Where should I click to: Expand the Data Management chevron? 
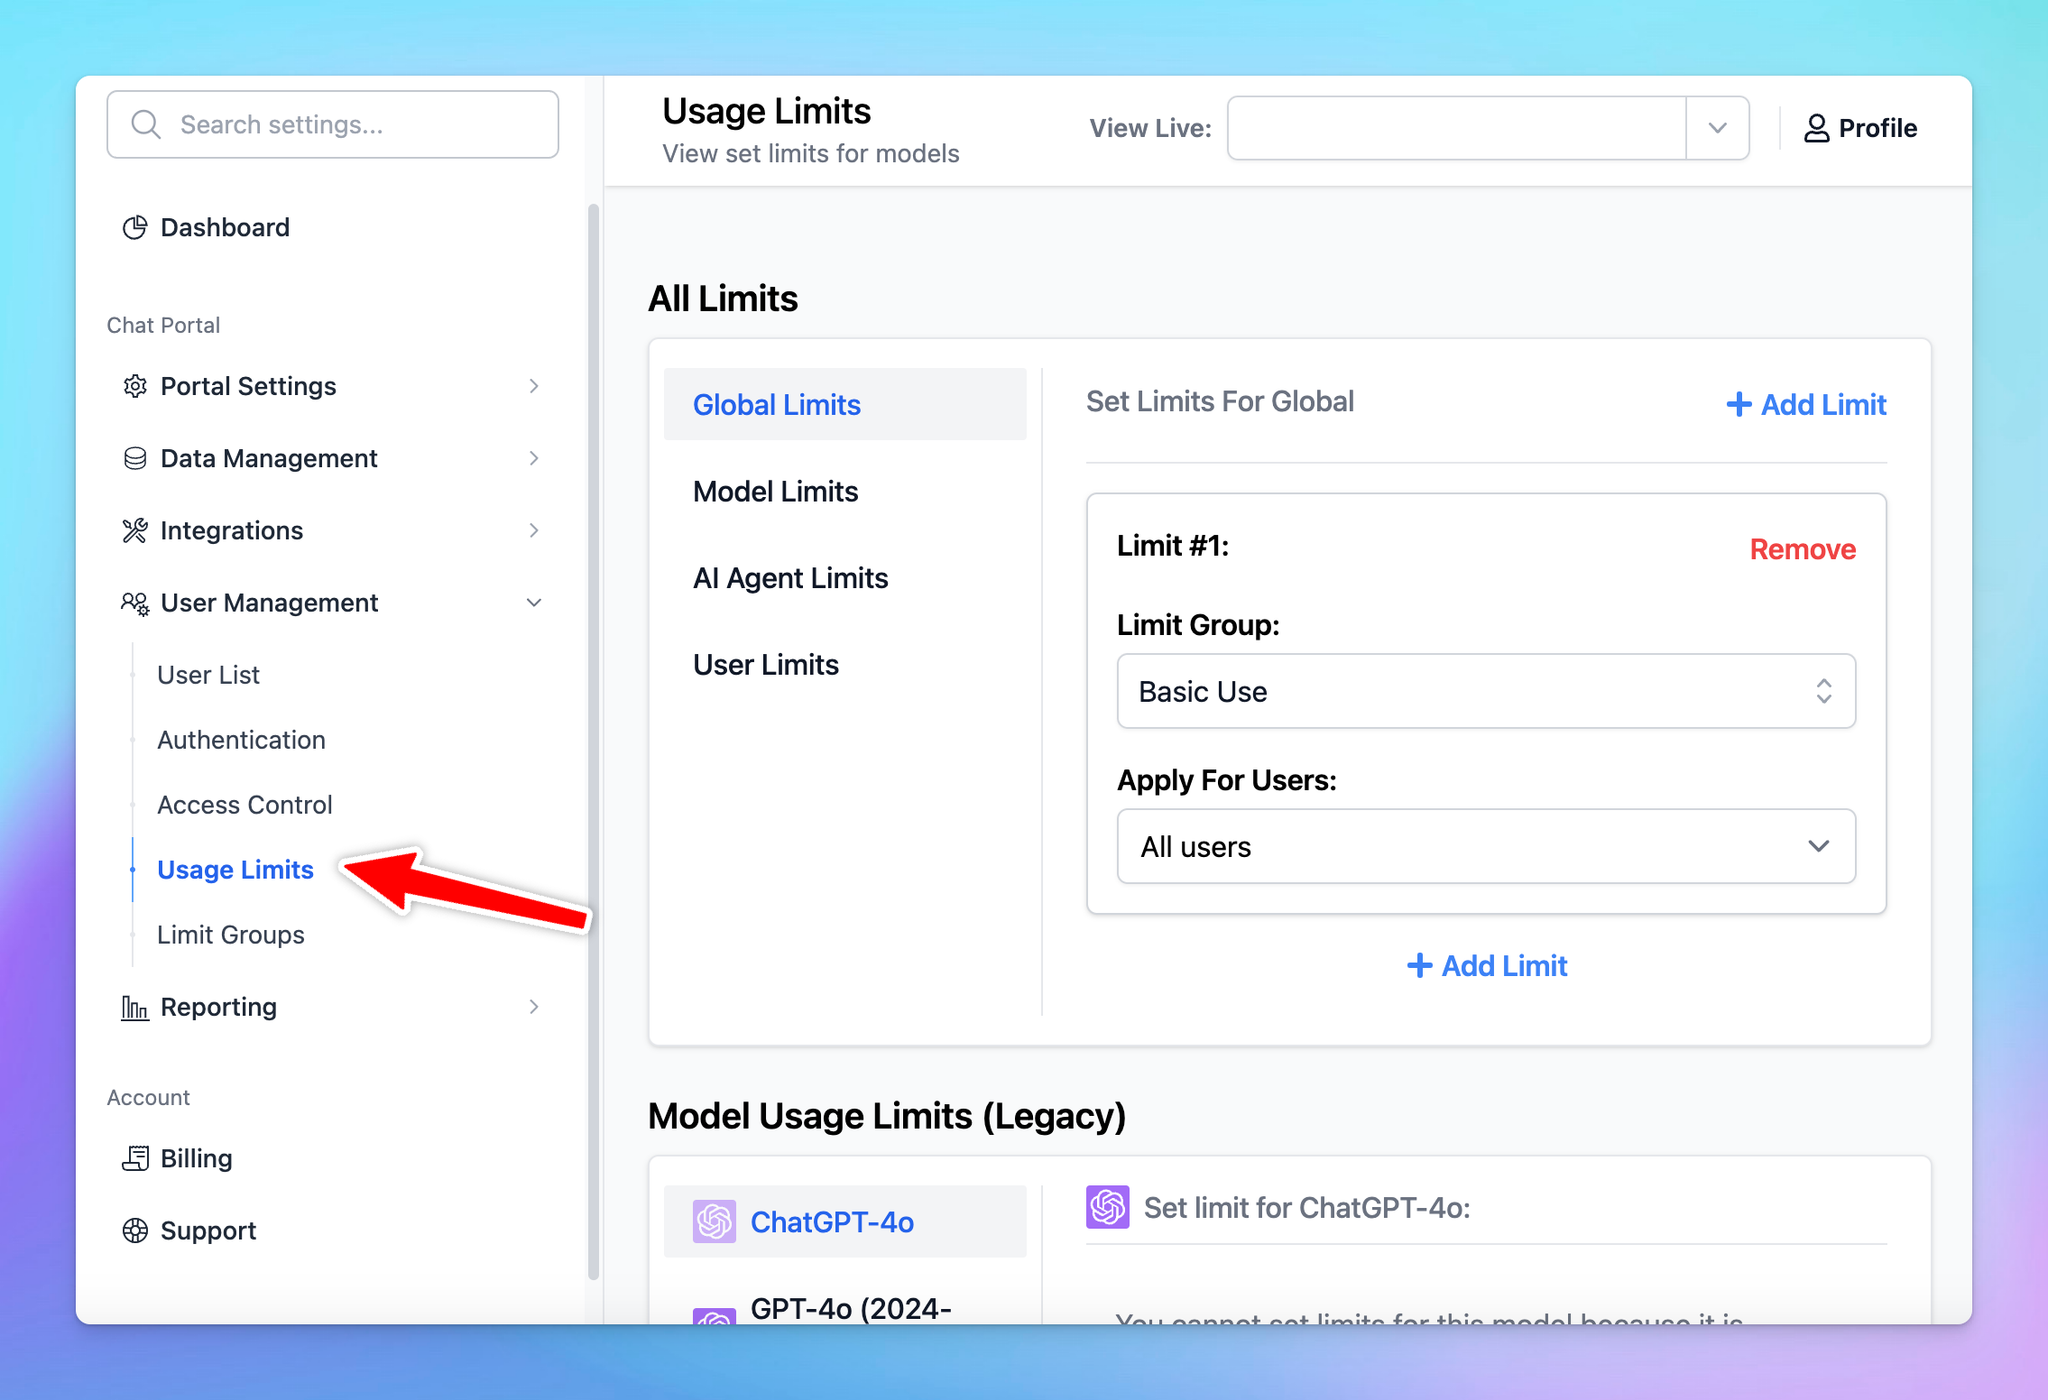click(534, 458)
